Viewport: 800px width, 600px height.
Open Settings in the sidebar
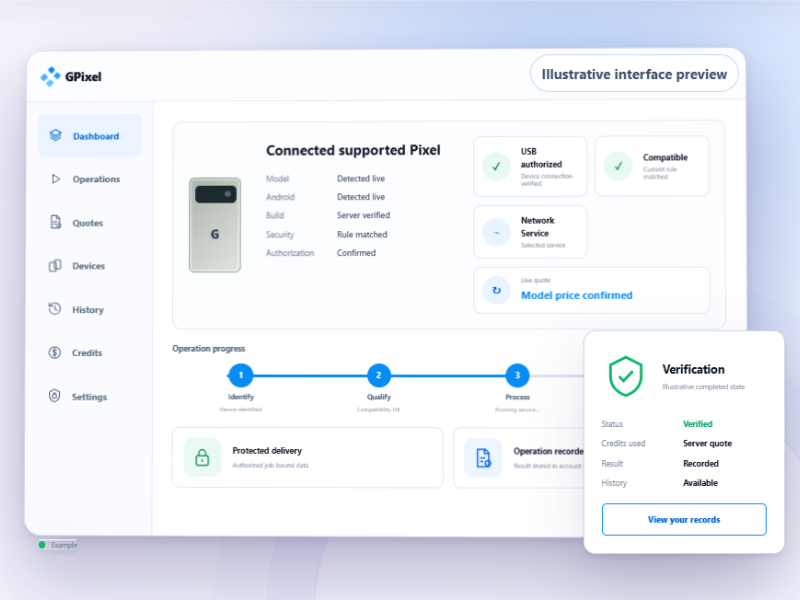[90, 396]
